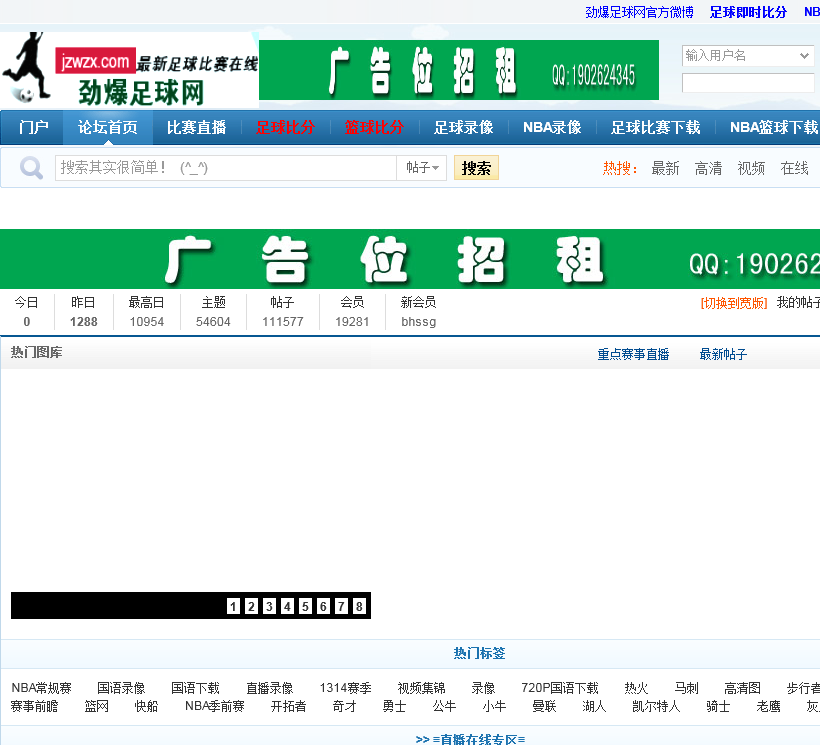
Task: Open the 快船 tag
Action: (146, 706)
